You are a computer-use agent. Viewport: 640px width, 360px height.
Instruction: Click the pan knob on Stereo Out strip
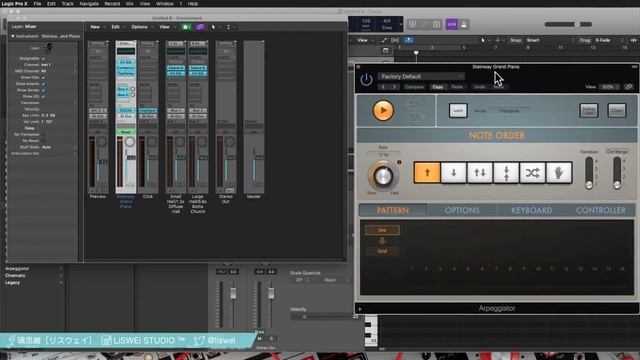[229, 142]
